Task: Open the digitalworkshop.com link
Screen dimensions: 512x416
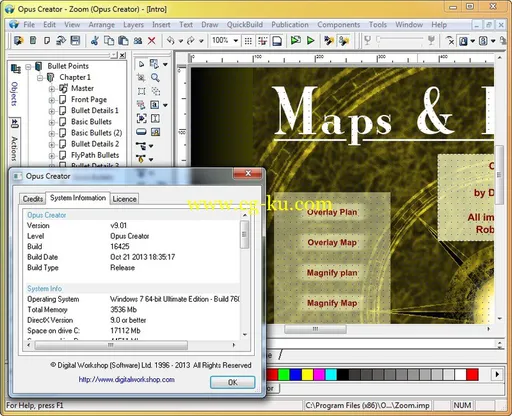Action: (x=127, y=379)
